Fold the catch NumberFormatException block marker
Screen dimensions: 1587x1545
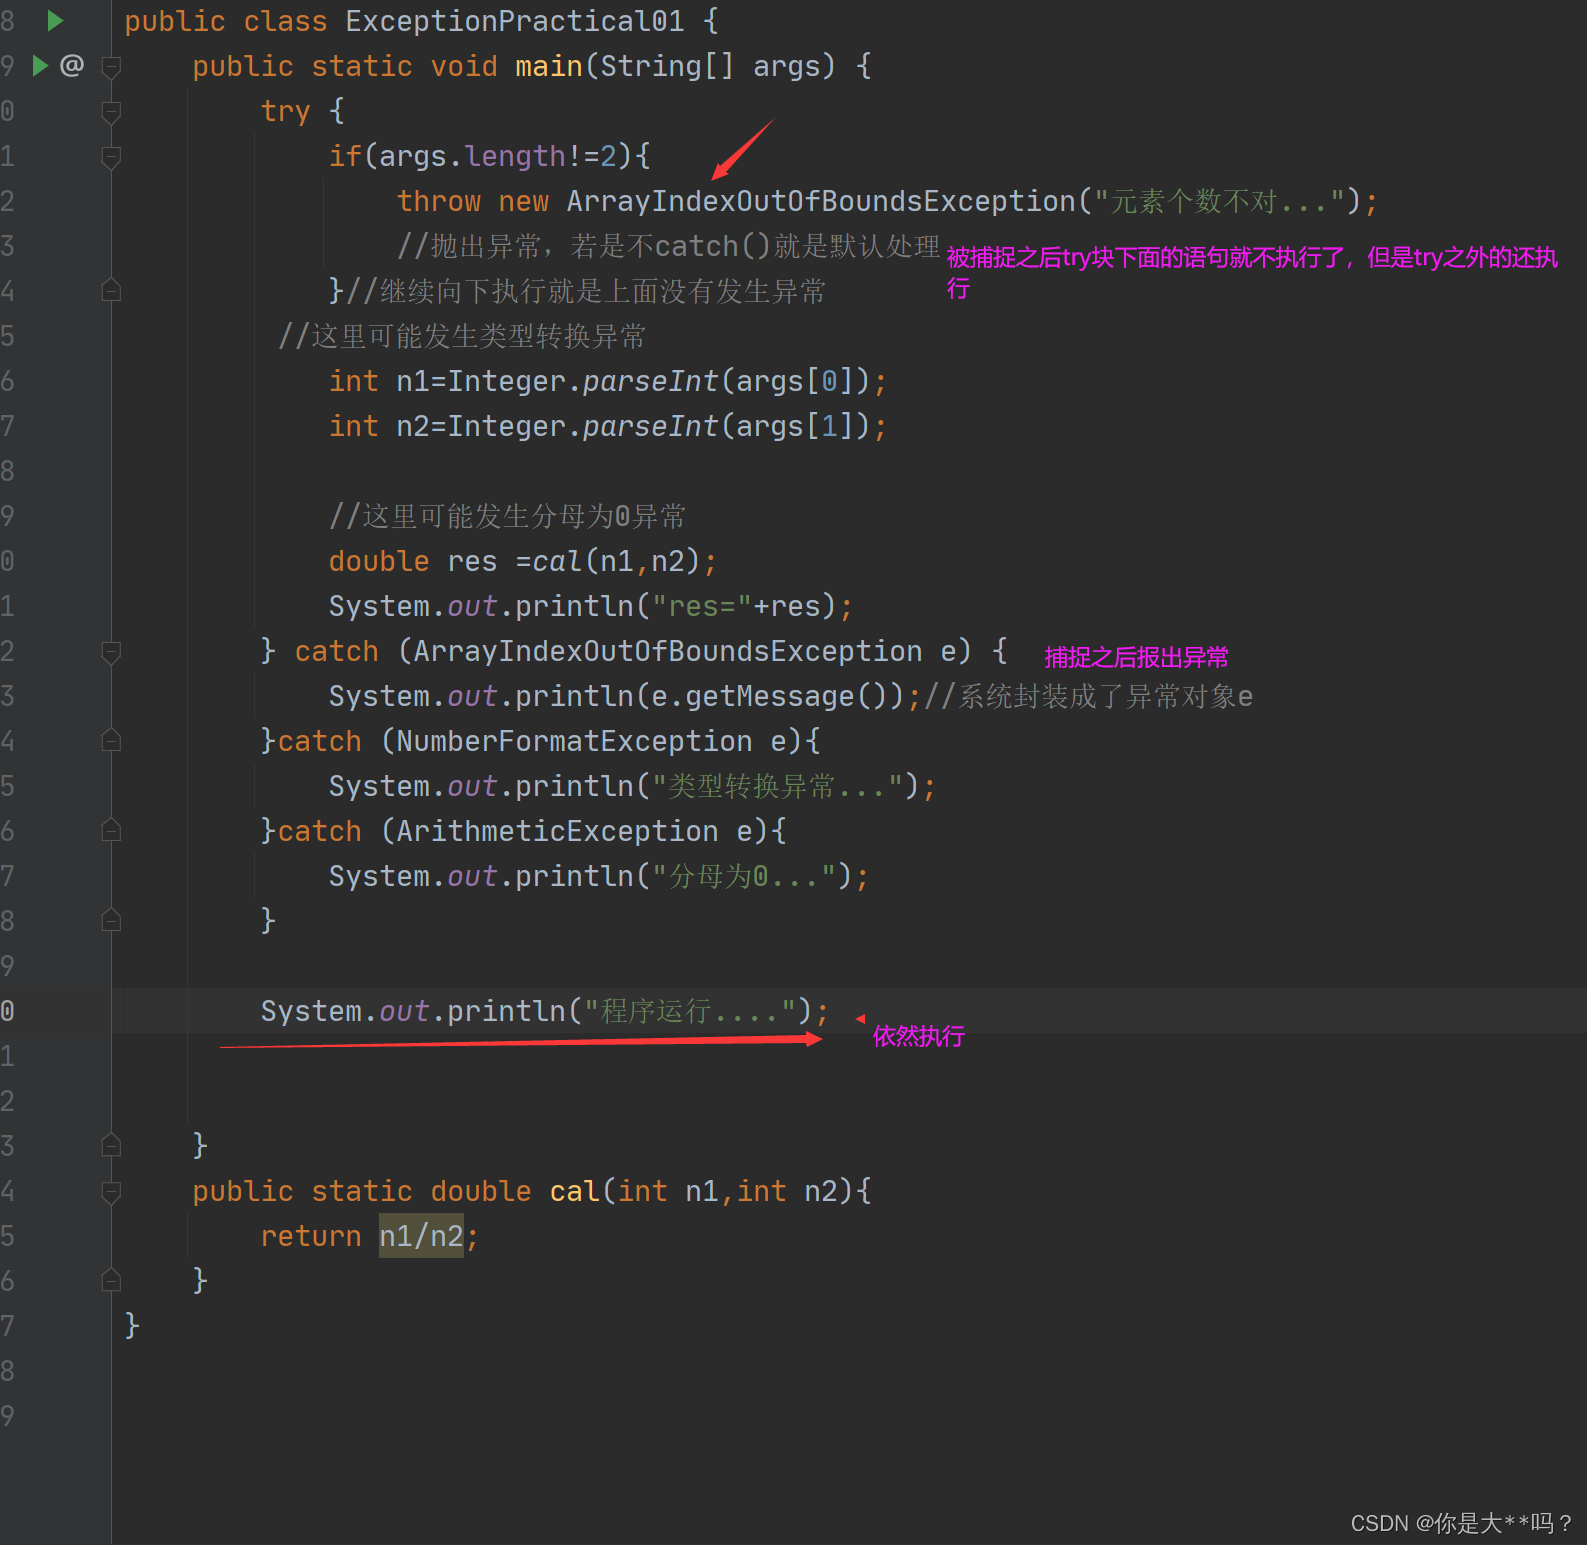[111, 740]
